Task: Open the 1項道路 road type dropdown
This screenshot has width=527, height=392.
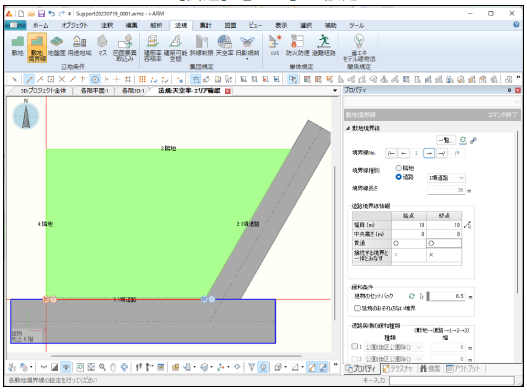Action: click(x=446, y=178)
